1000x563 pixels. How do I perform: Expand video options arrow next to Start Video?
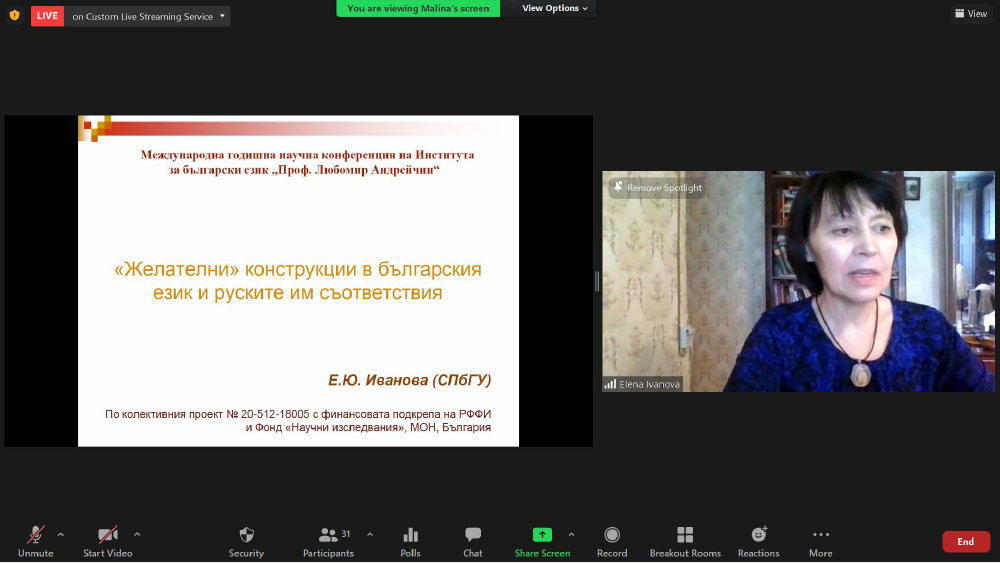[137, 534]
